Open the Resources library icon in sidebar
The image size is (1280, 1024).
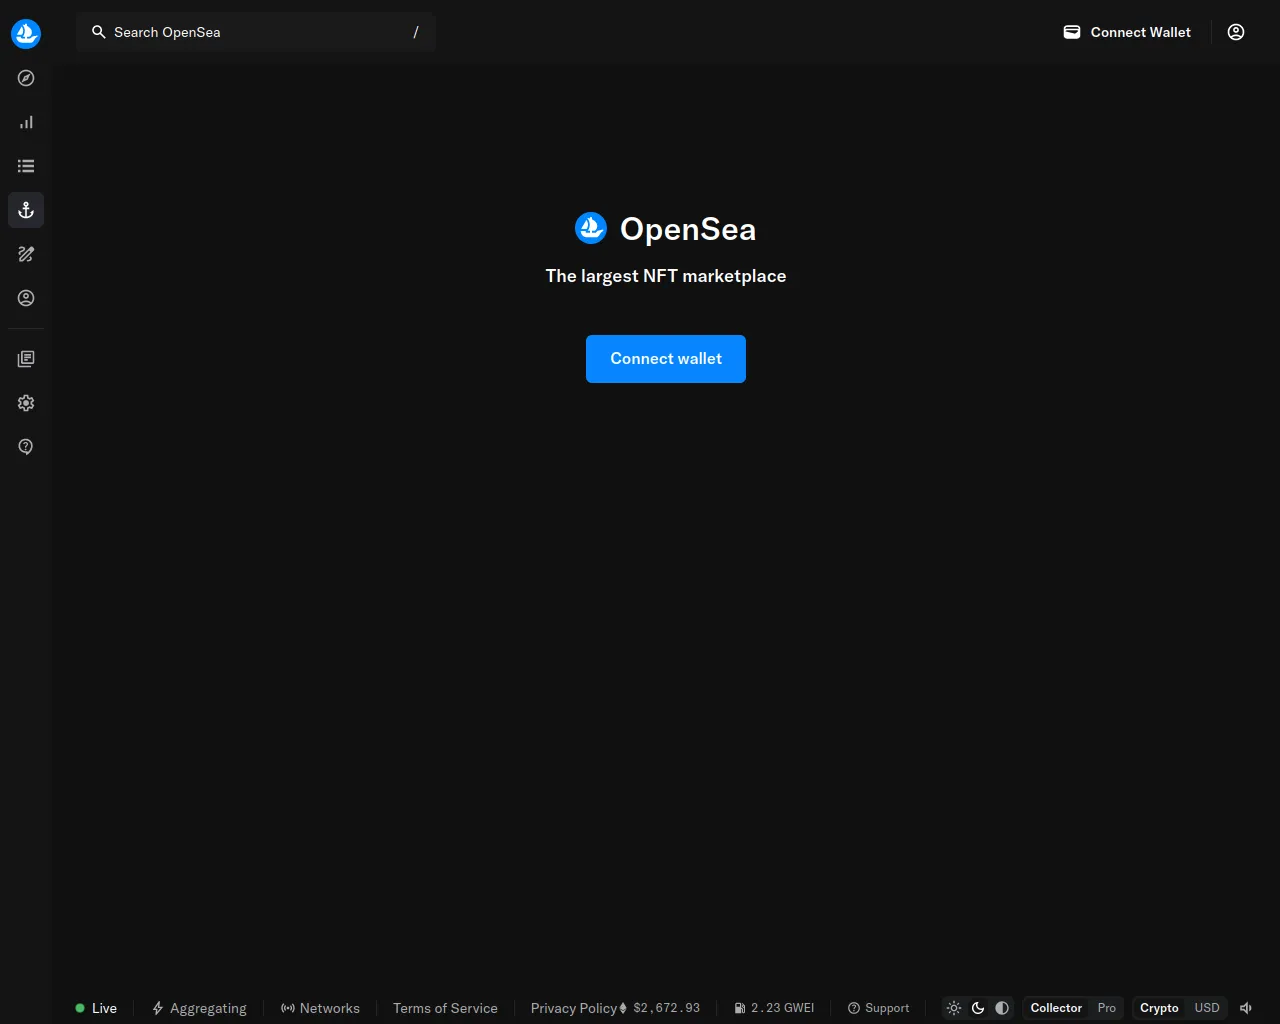(26, 359)
